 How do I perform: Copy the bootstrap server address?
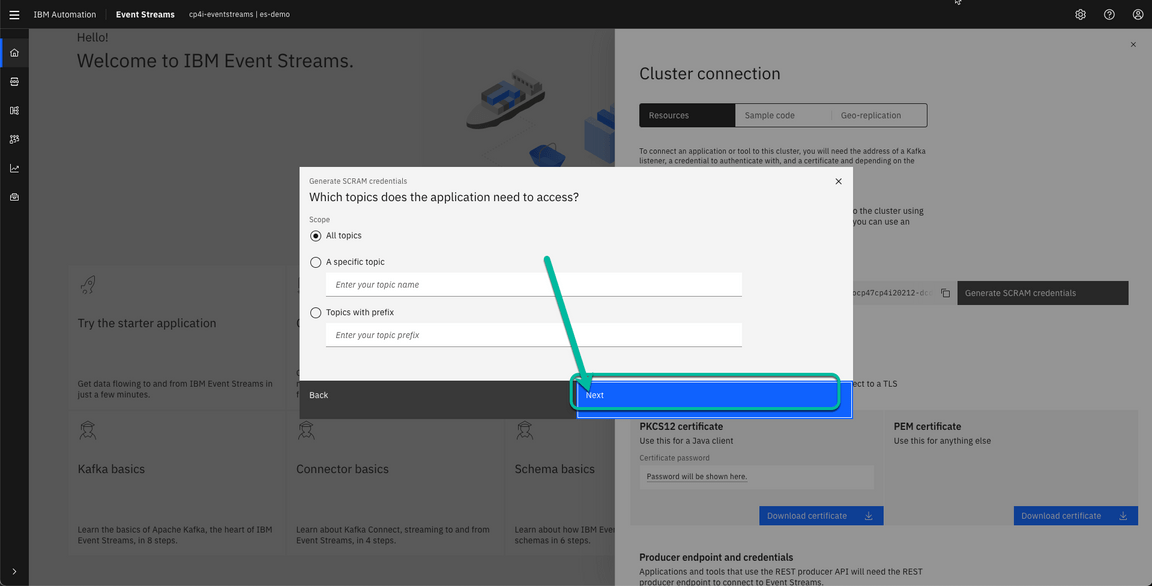point(945,292)
